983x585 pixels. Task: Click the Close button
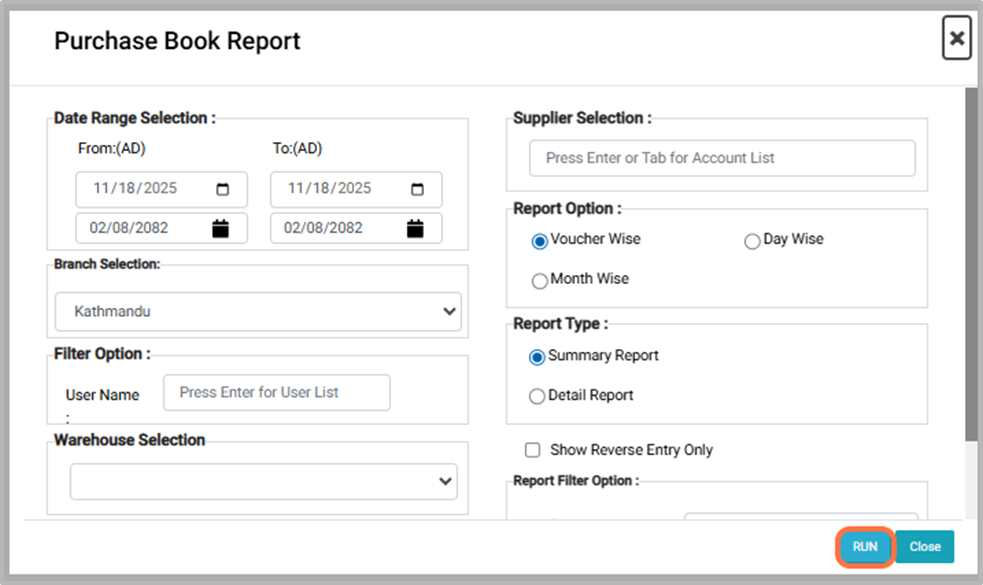pos(925,547)
